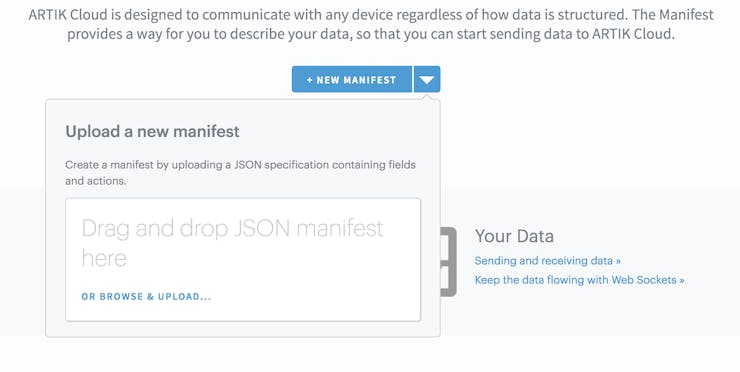Open the Sending and receiving data link

tap(547, 261)
